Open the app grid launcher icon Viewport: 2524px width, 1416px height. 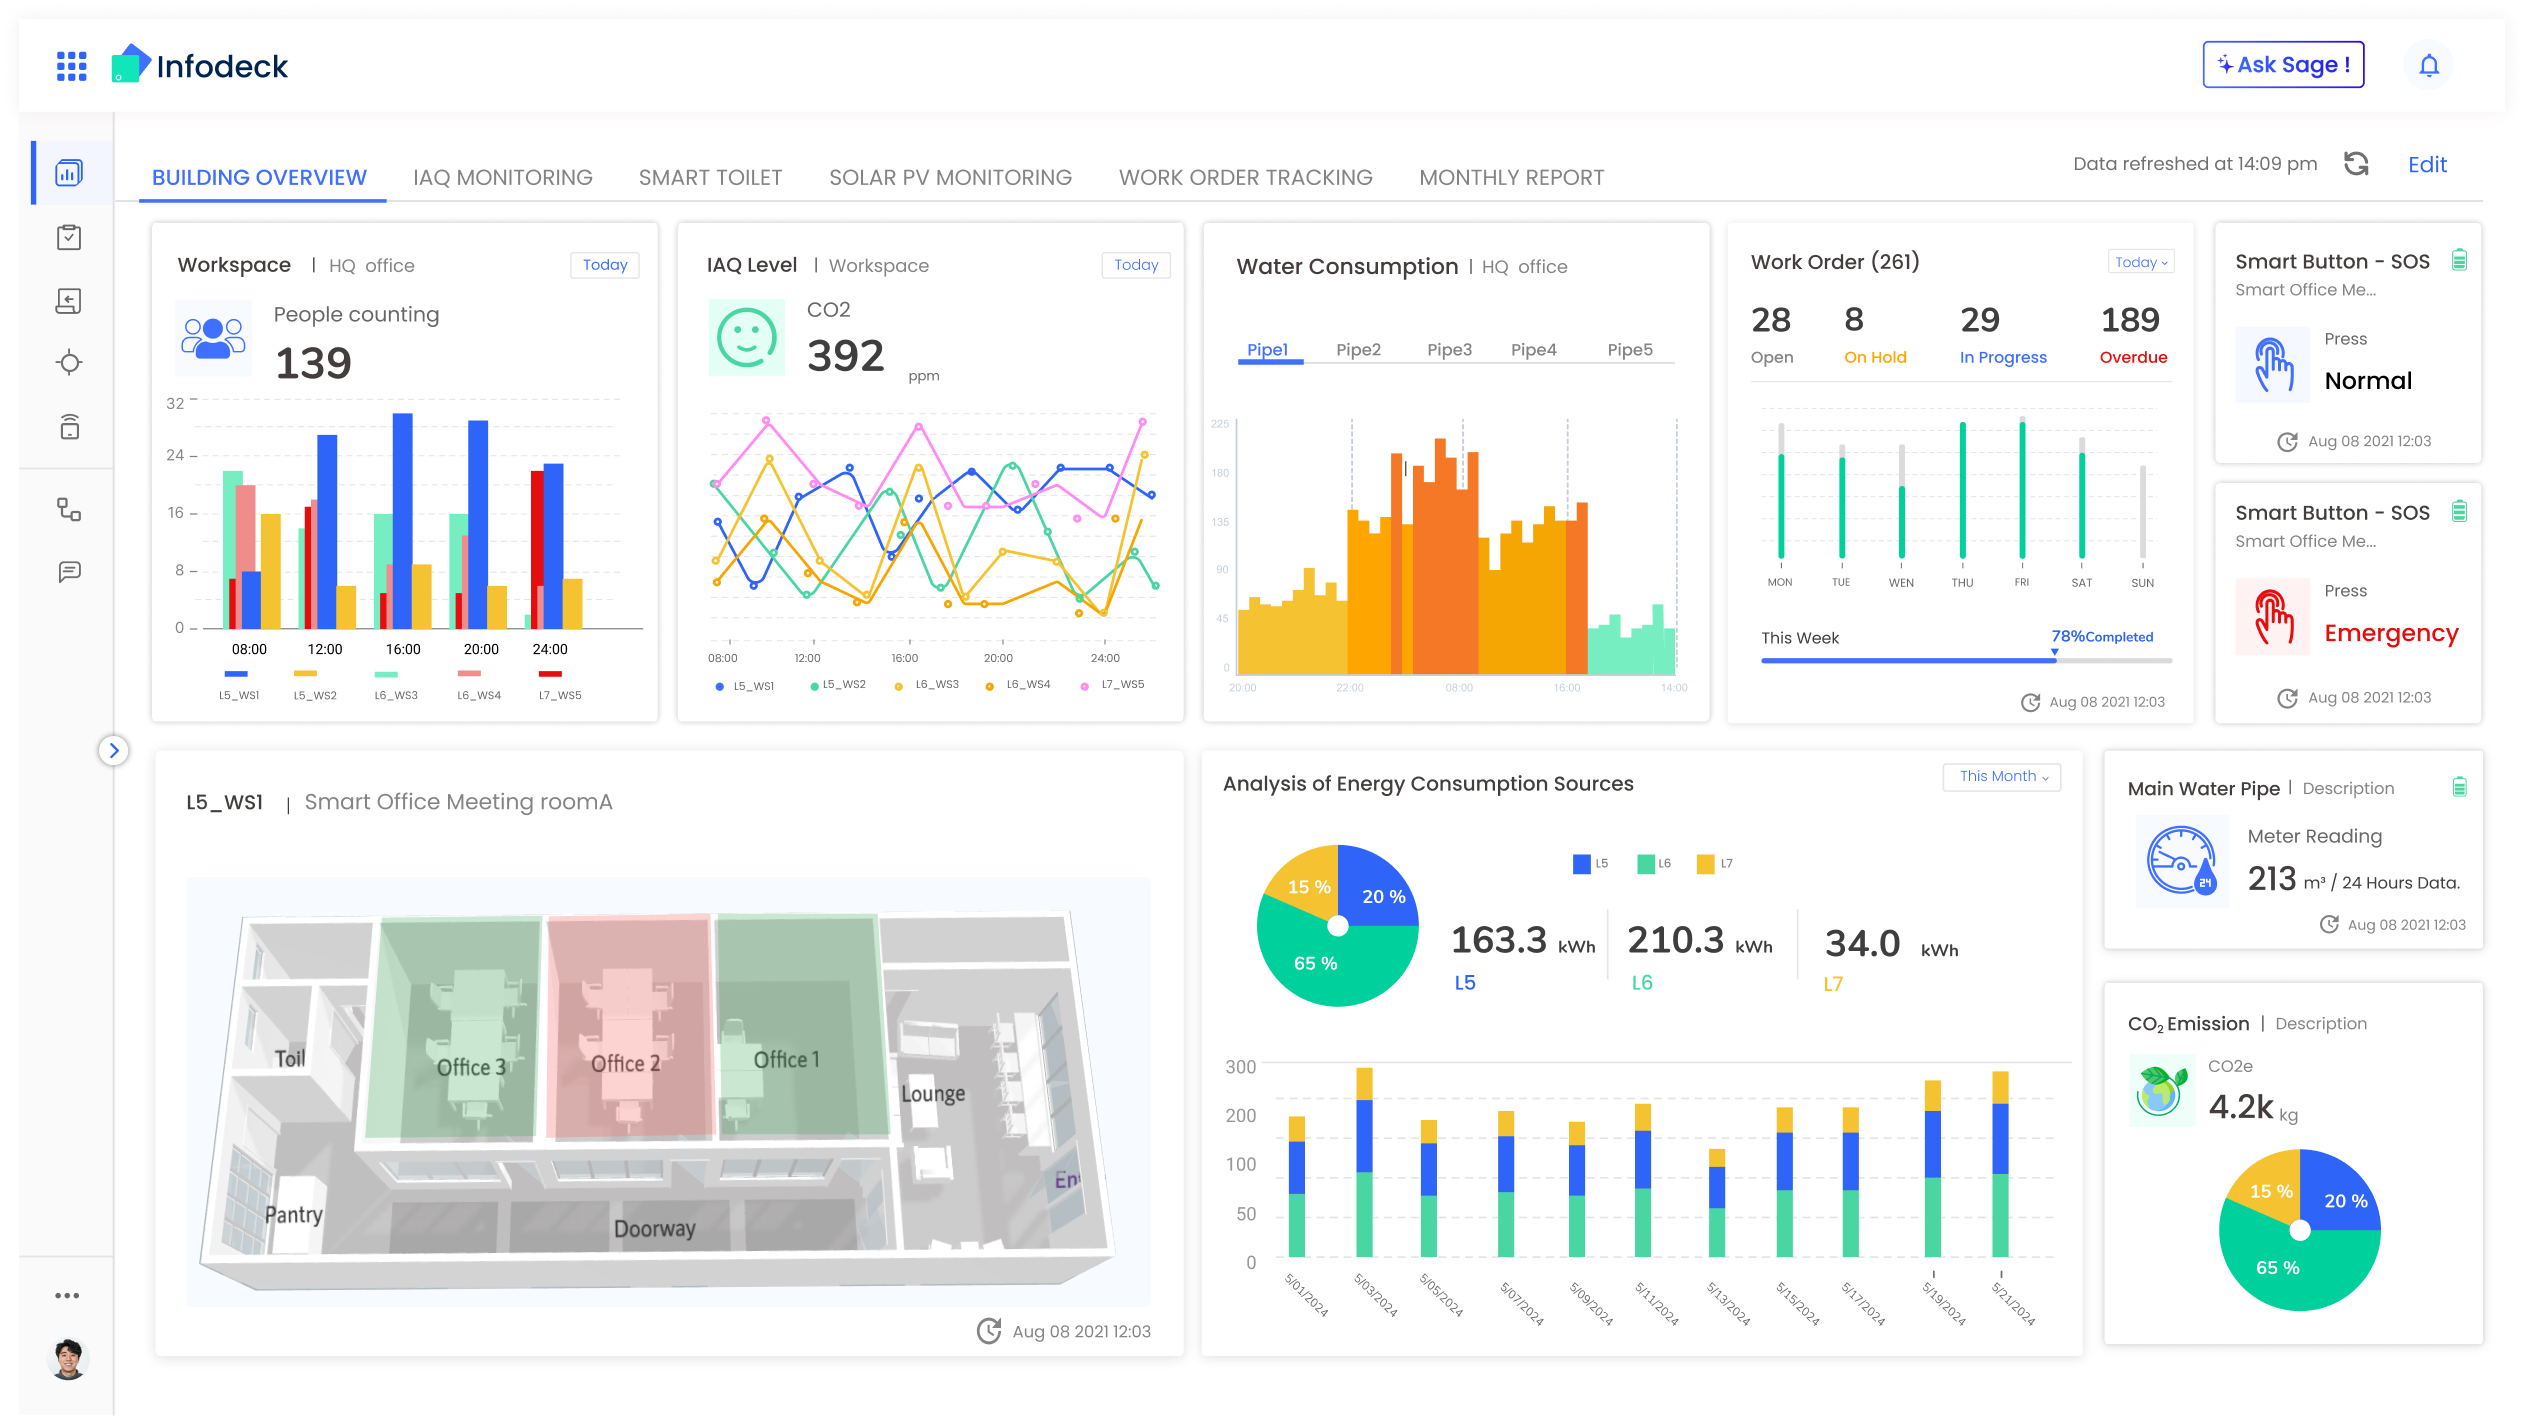[x=70, y=65]
